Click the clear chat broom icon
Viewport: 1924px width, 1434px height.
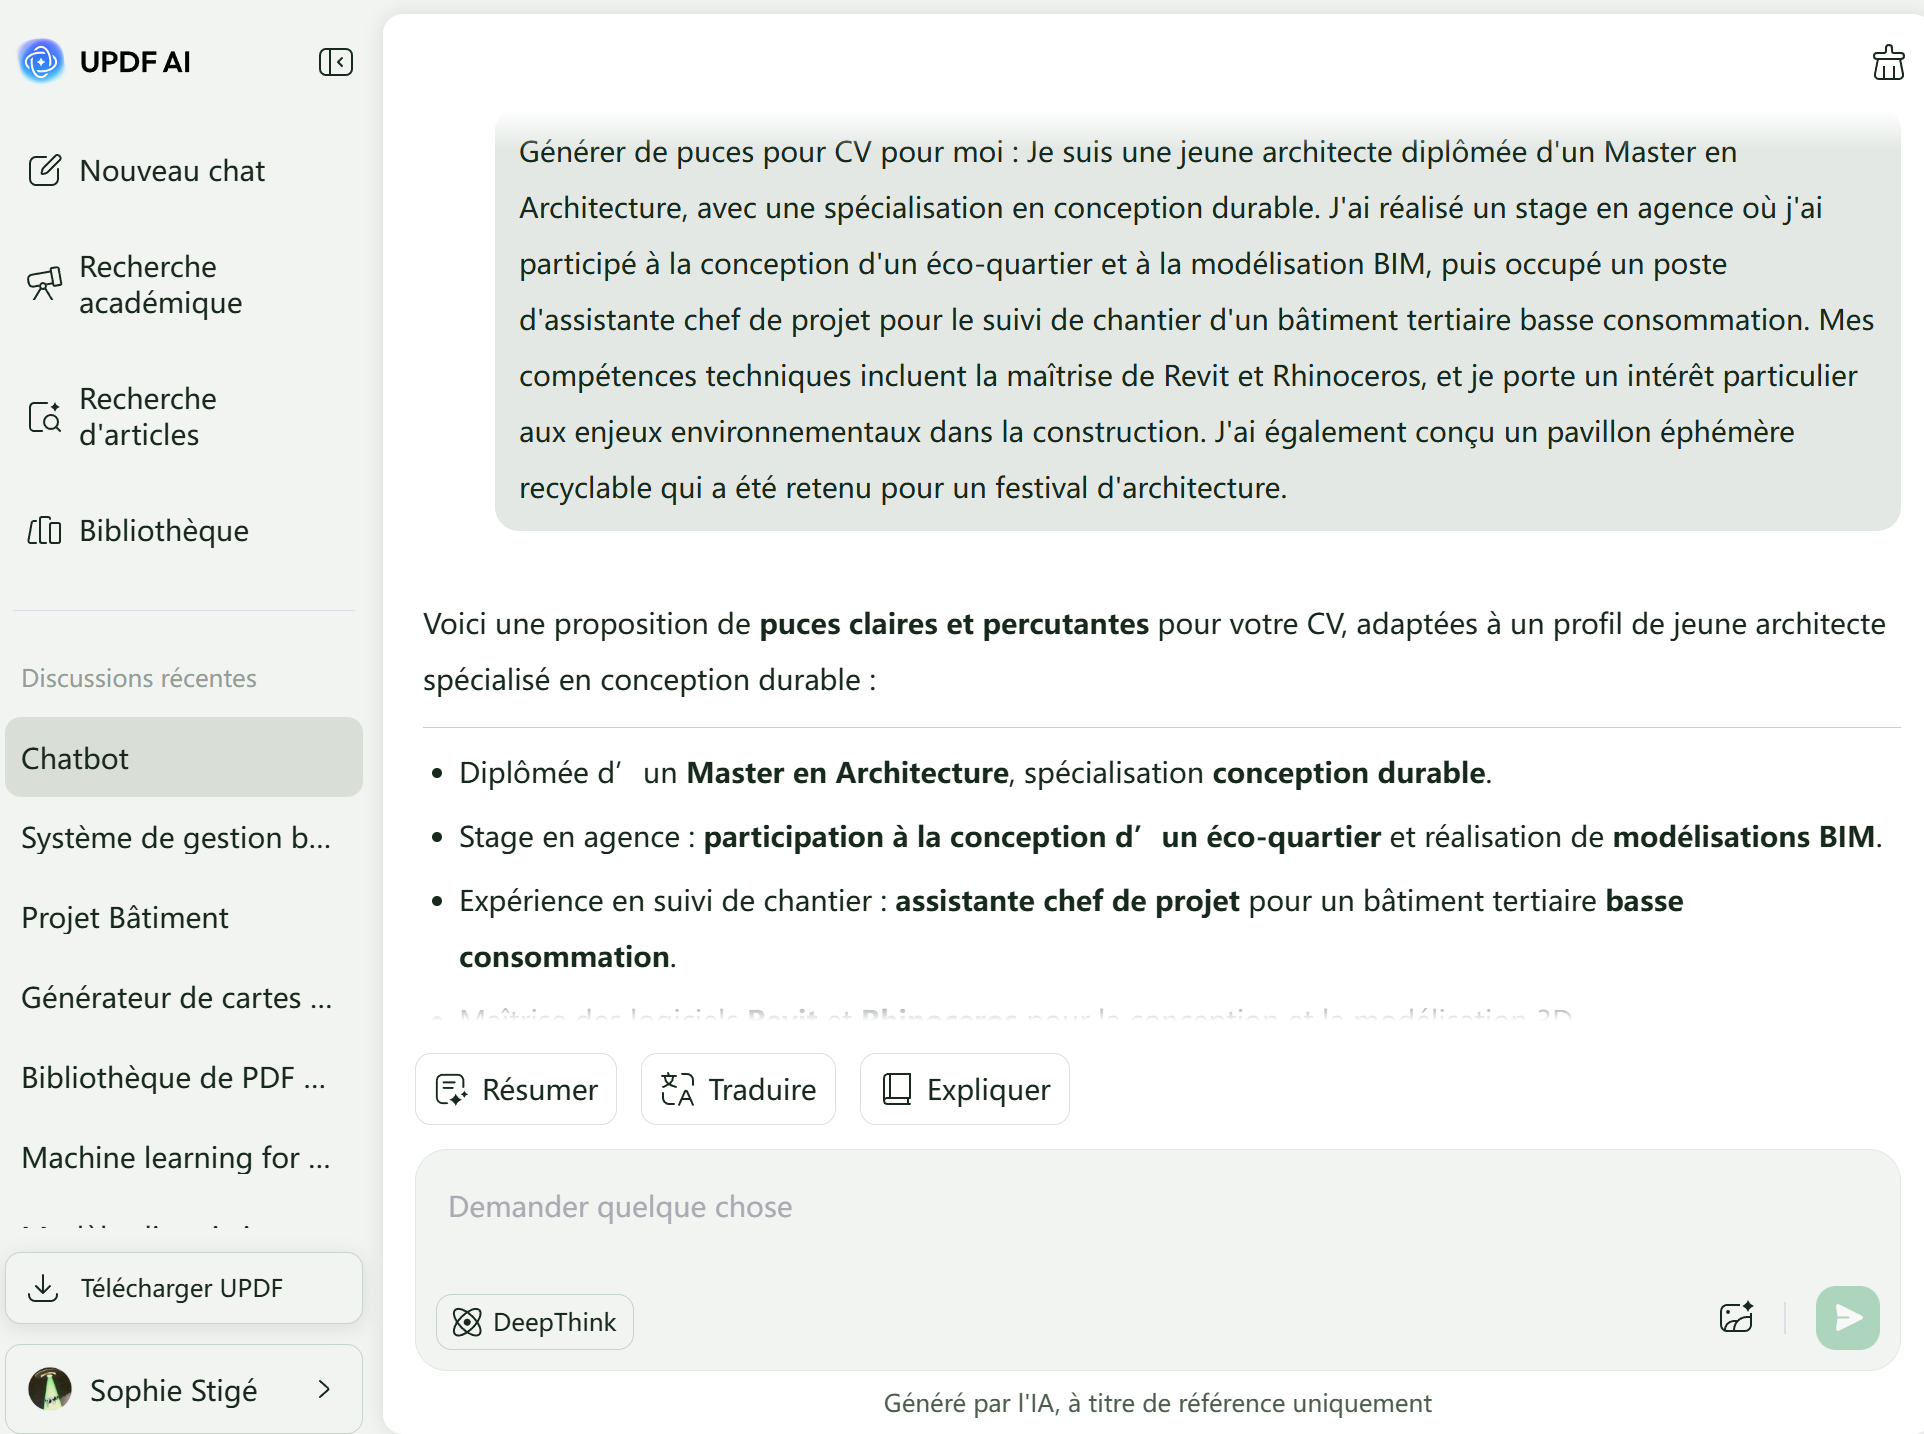[1888, 63]
